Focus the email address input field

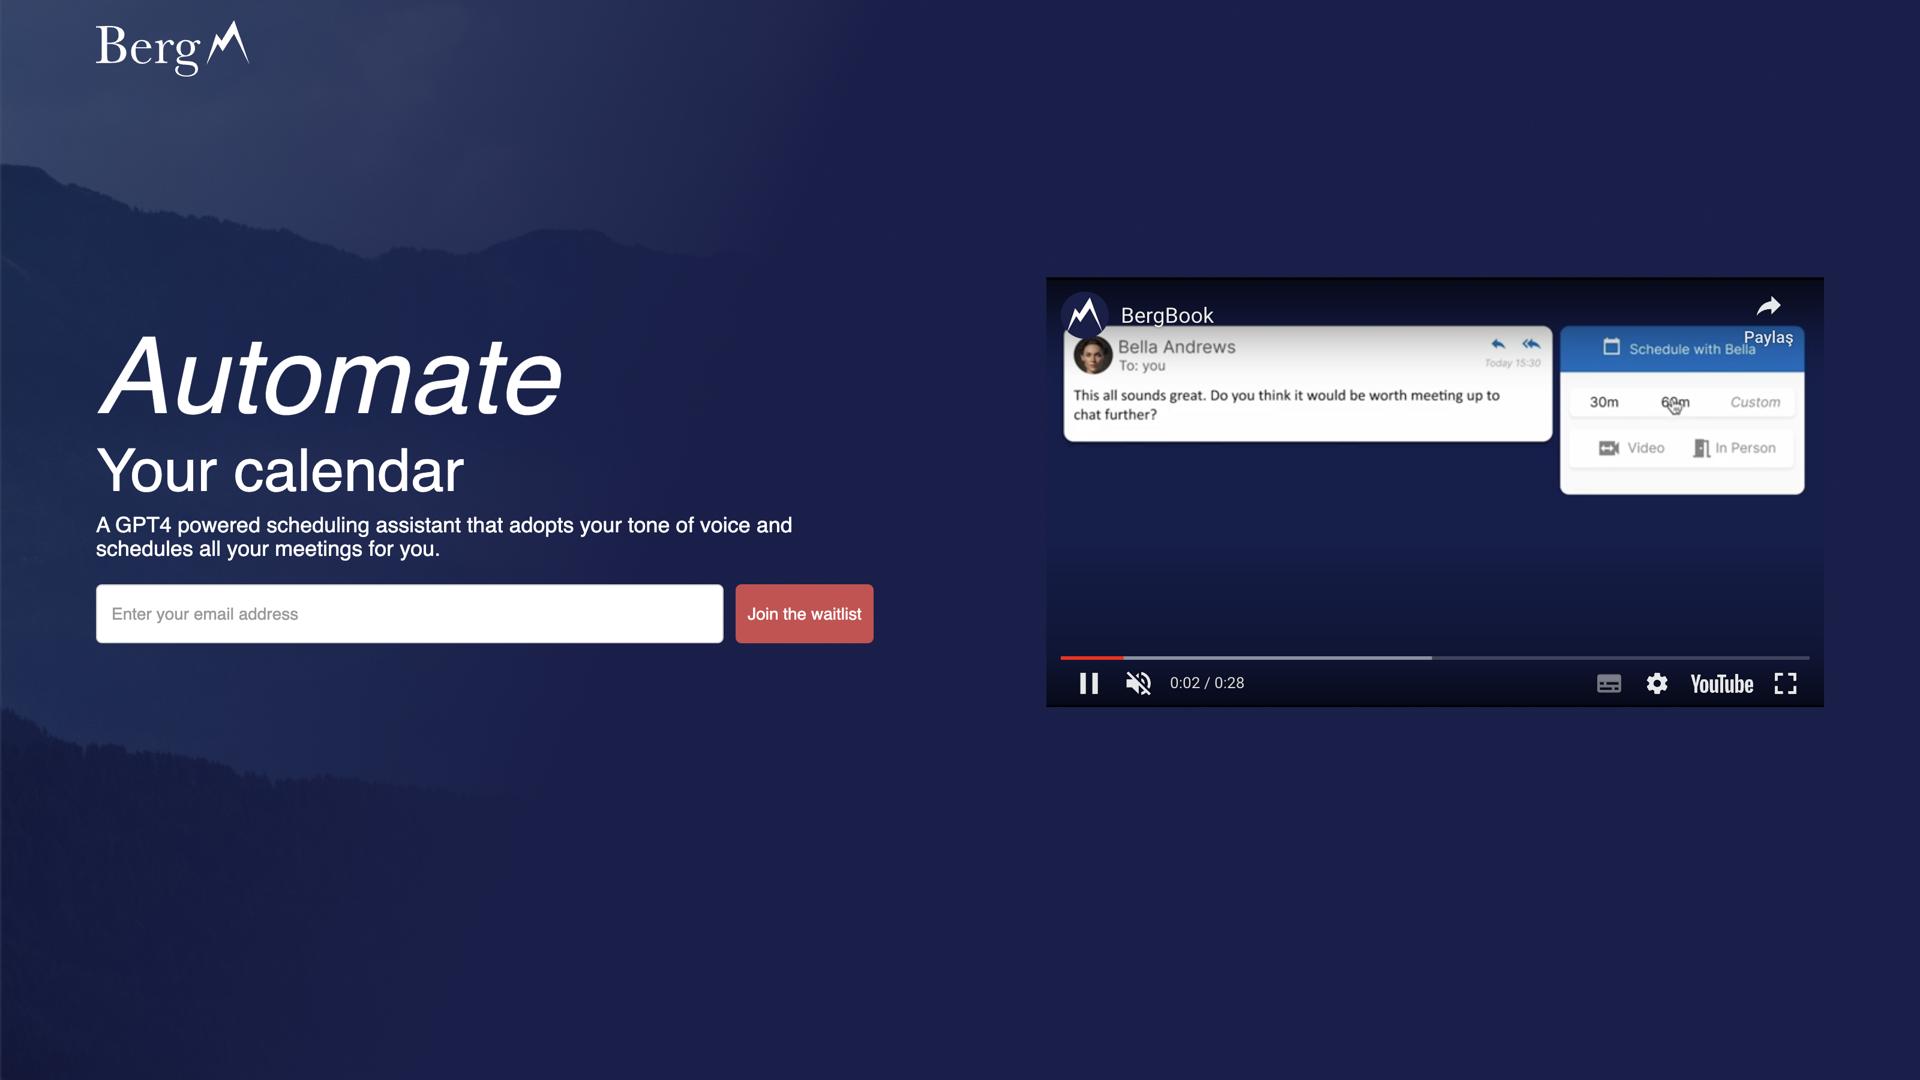(409, 614)
